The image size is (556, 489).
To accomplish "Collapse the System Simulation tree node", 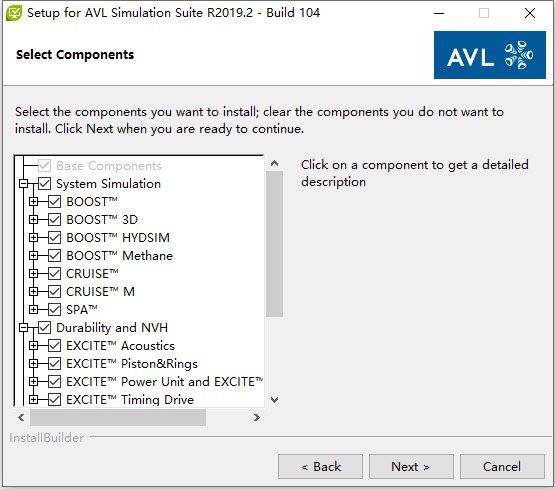I will [24, 184].
